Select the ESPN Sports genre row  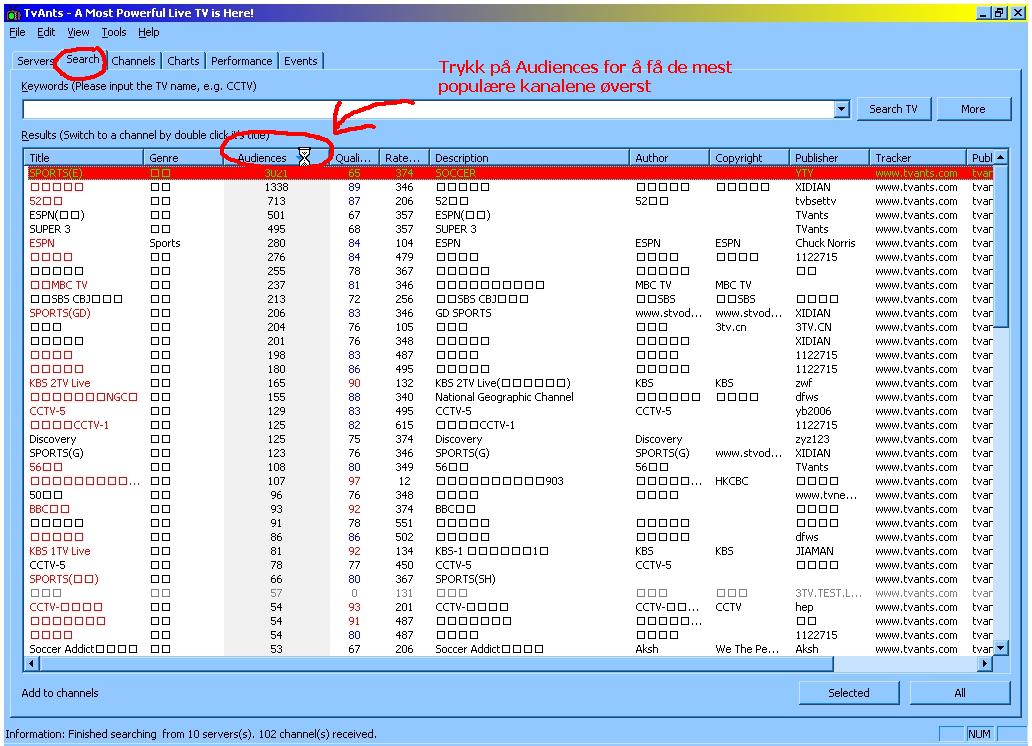(509, 243)
